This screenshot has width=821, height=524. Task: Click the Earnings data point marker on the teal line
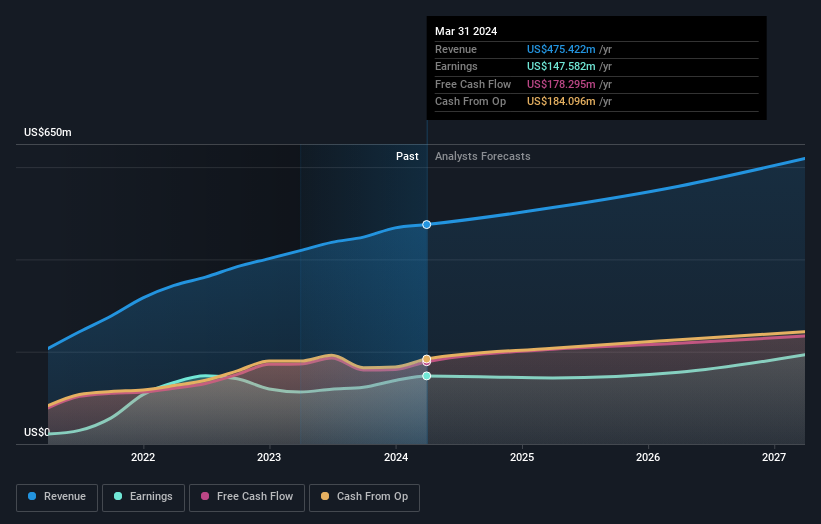click(427, 376)
